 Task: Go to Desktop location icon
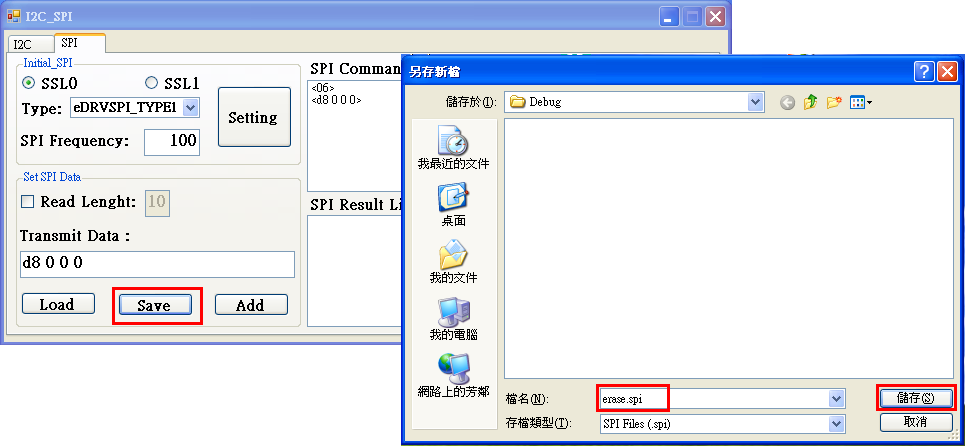453,198
